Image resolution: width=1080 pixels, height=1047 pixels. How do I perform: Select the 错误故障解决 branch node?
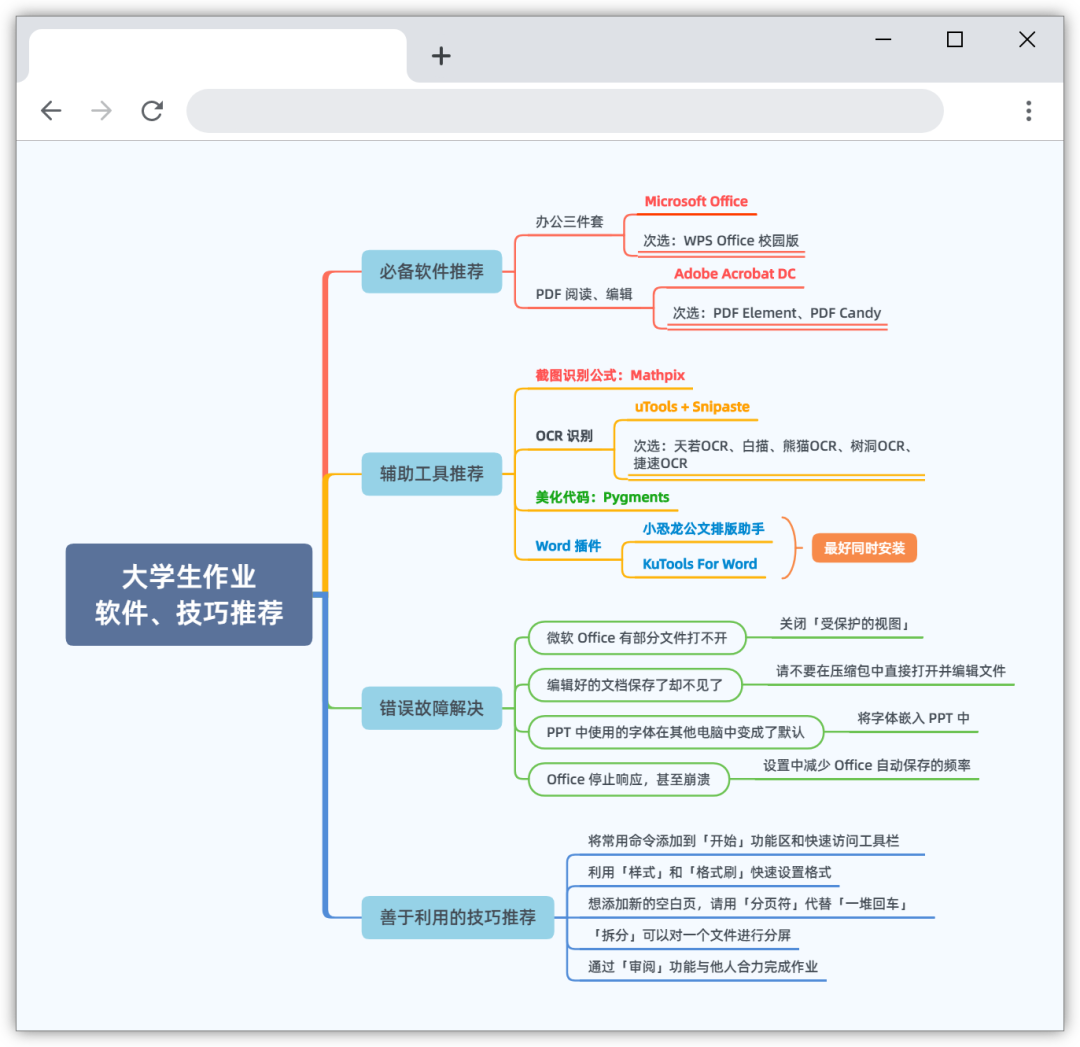431,708
